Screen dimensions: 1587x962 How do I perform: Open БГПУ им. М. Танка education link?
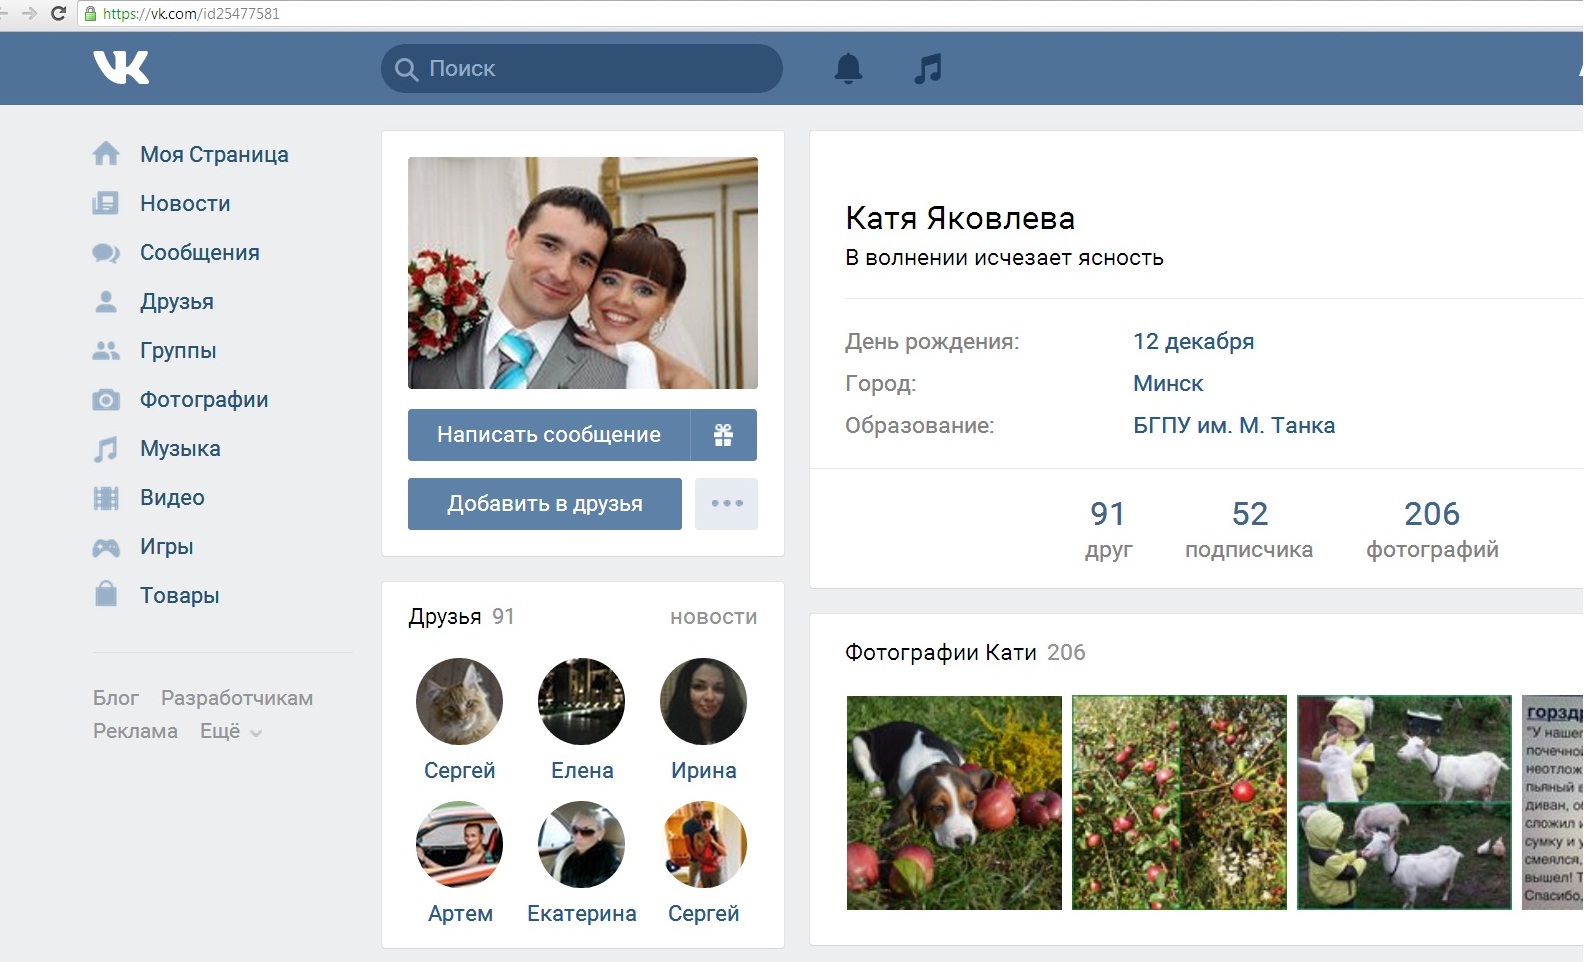[x=1233, y=426]
